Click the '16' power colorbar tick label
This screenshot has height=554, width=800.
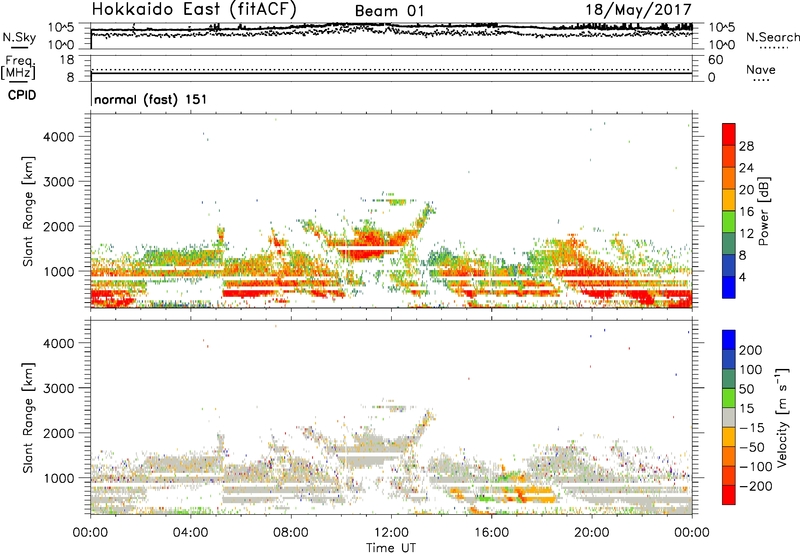[746, 212]
